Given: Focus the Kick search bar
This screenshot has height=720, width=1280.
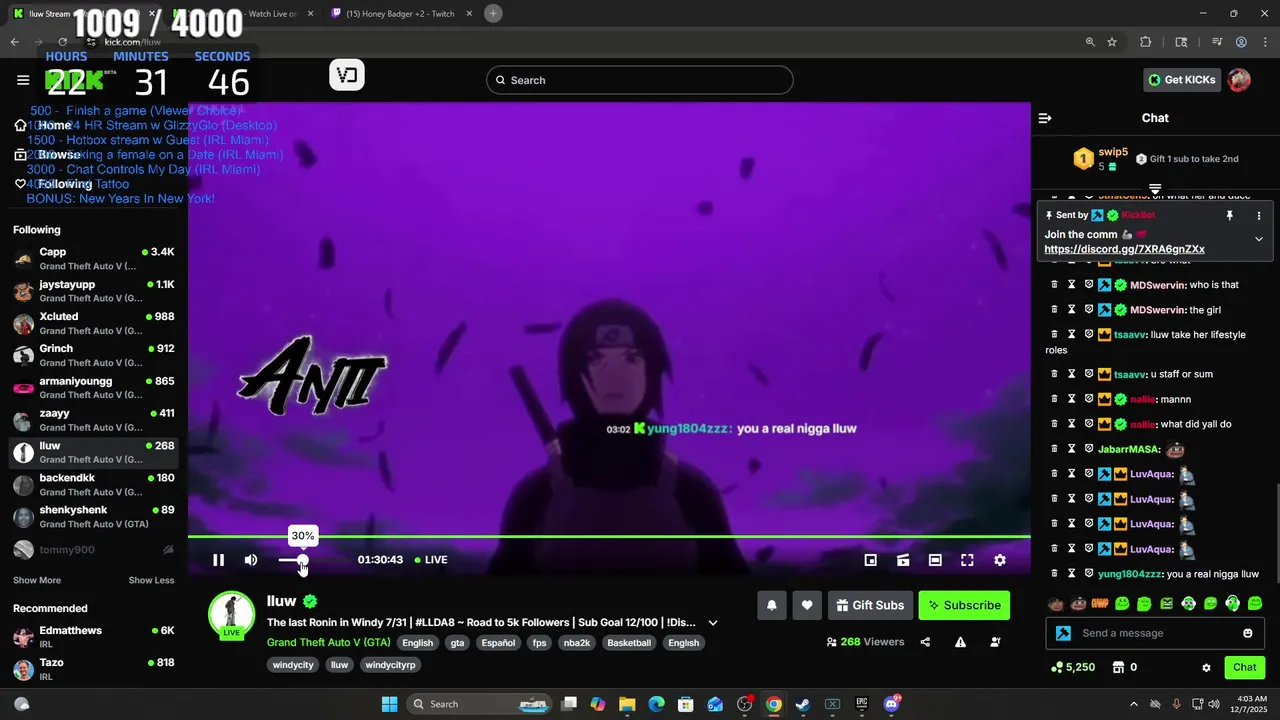Looking at the screenshot, I should pyautogui.click(x=640, y=80).
